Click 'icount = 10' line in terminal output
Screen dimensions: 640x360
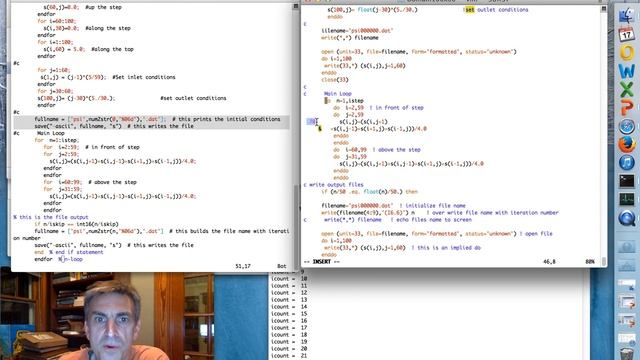pos(289,279)
